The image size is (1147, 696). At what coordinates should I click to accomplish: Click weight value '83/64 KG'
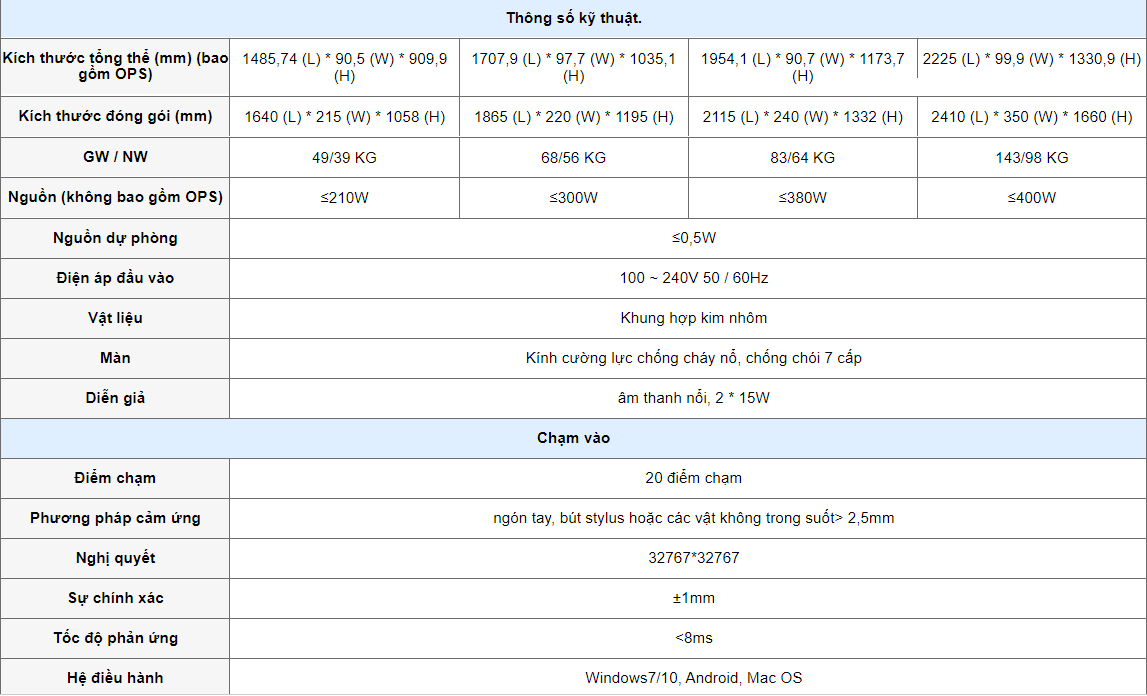pyautogui.click(x=802, y=157)
